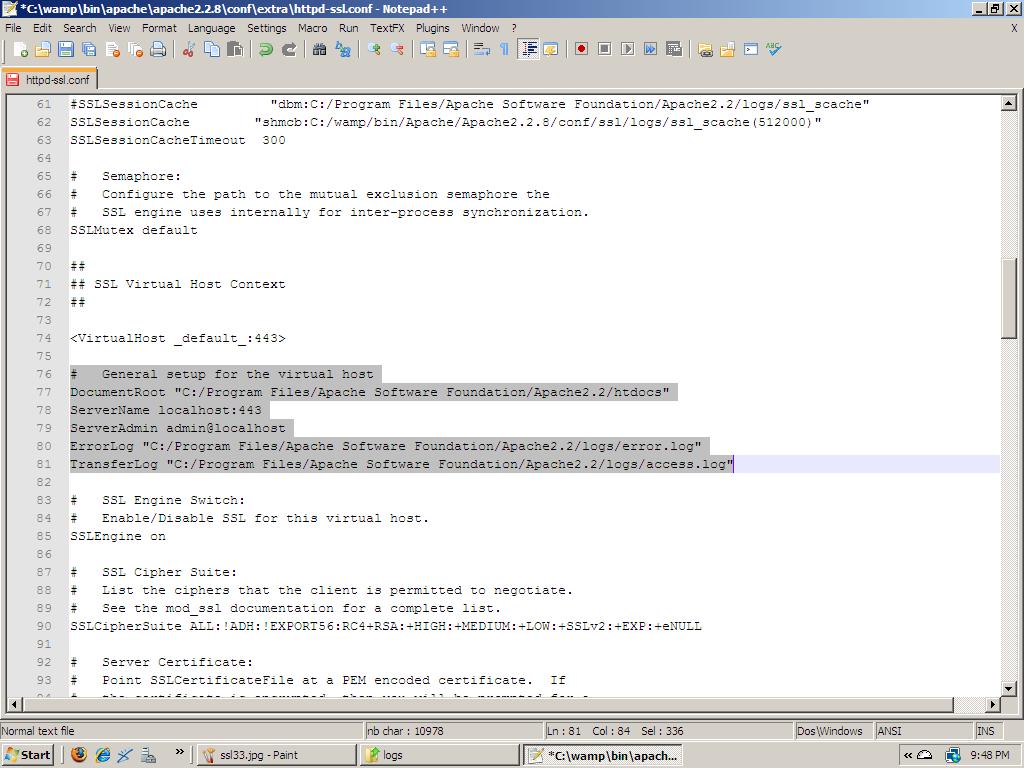Click the Zoom In magnifier icon
Screen dimensions: 1024x768
(374, 49)
